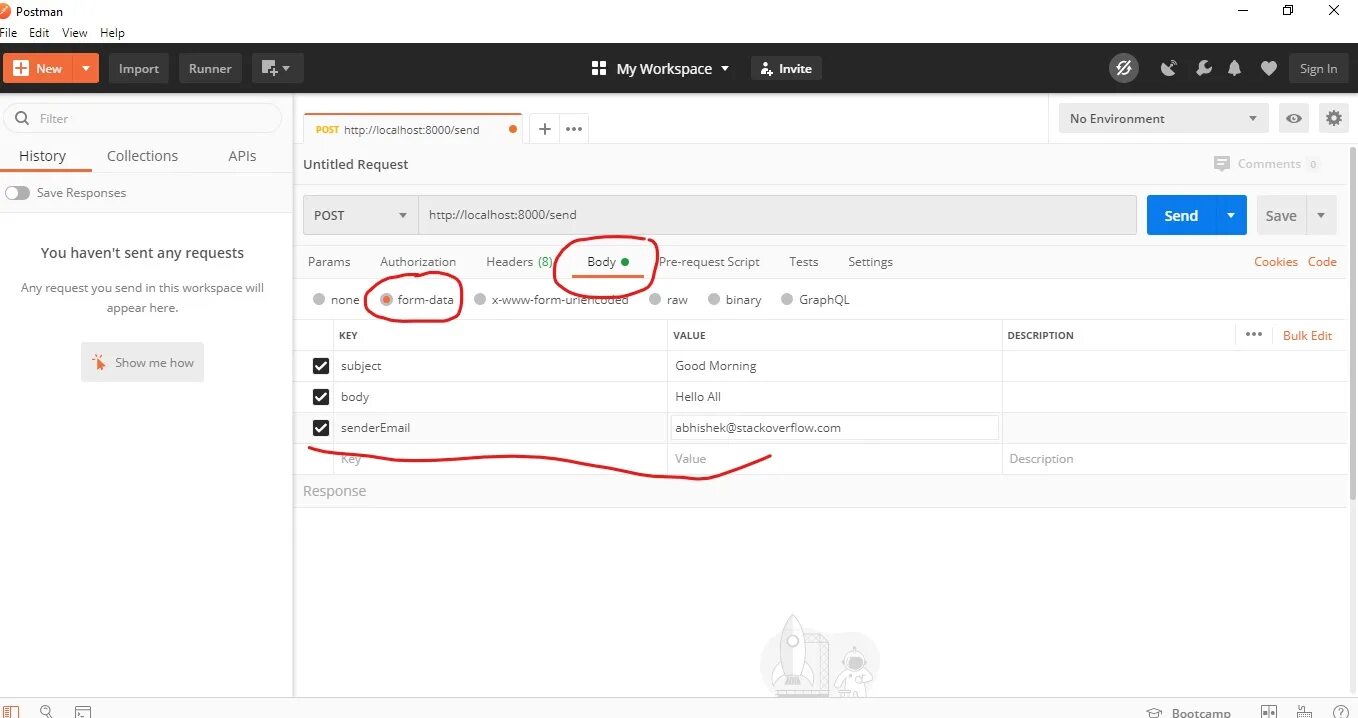The height and width of the screenshot is (718, 1358).
Task: Add a new request tab with plus icon
Action: coord(544,129)
